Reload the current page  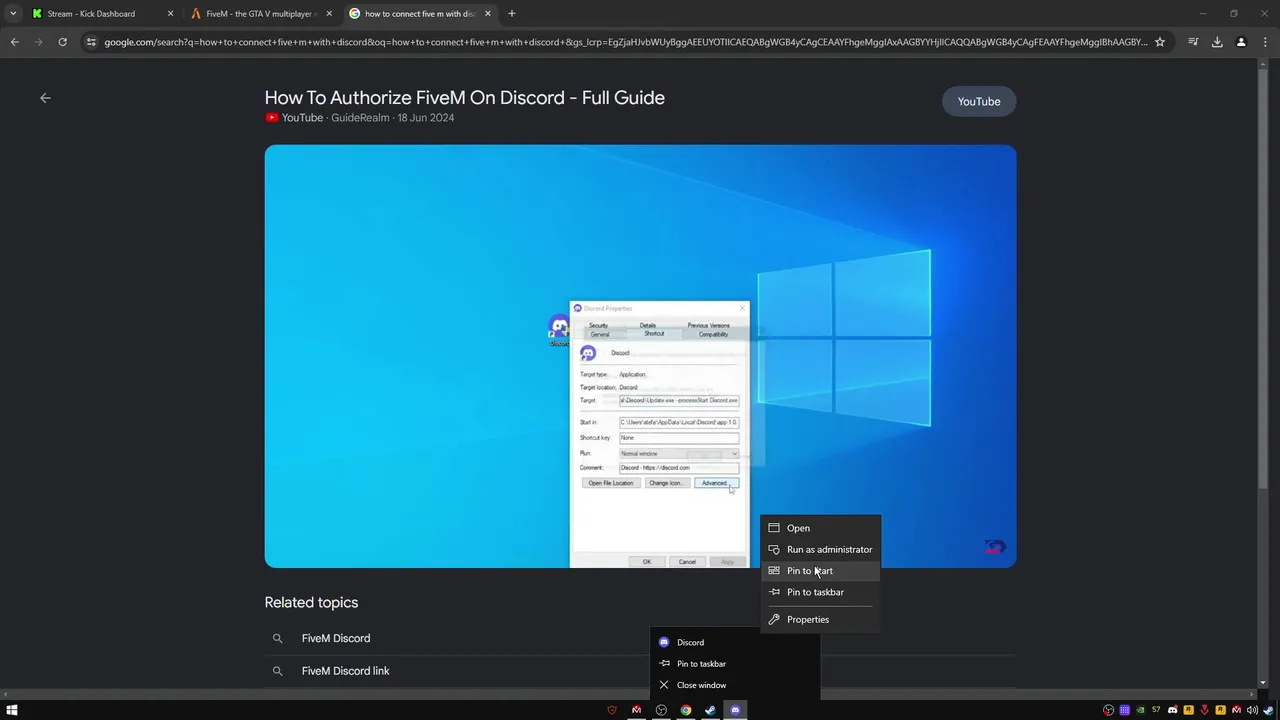[x=62, y=42]
